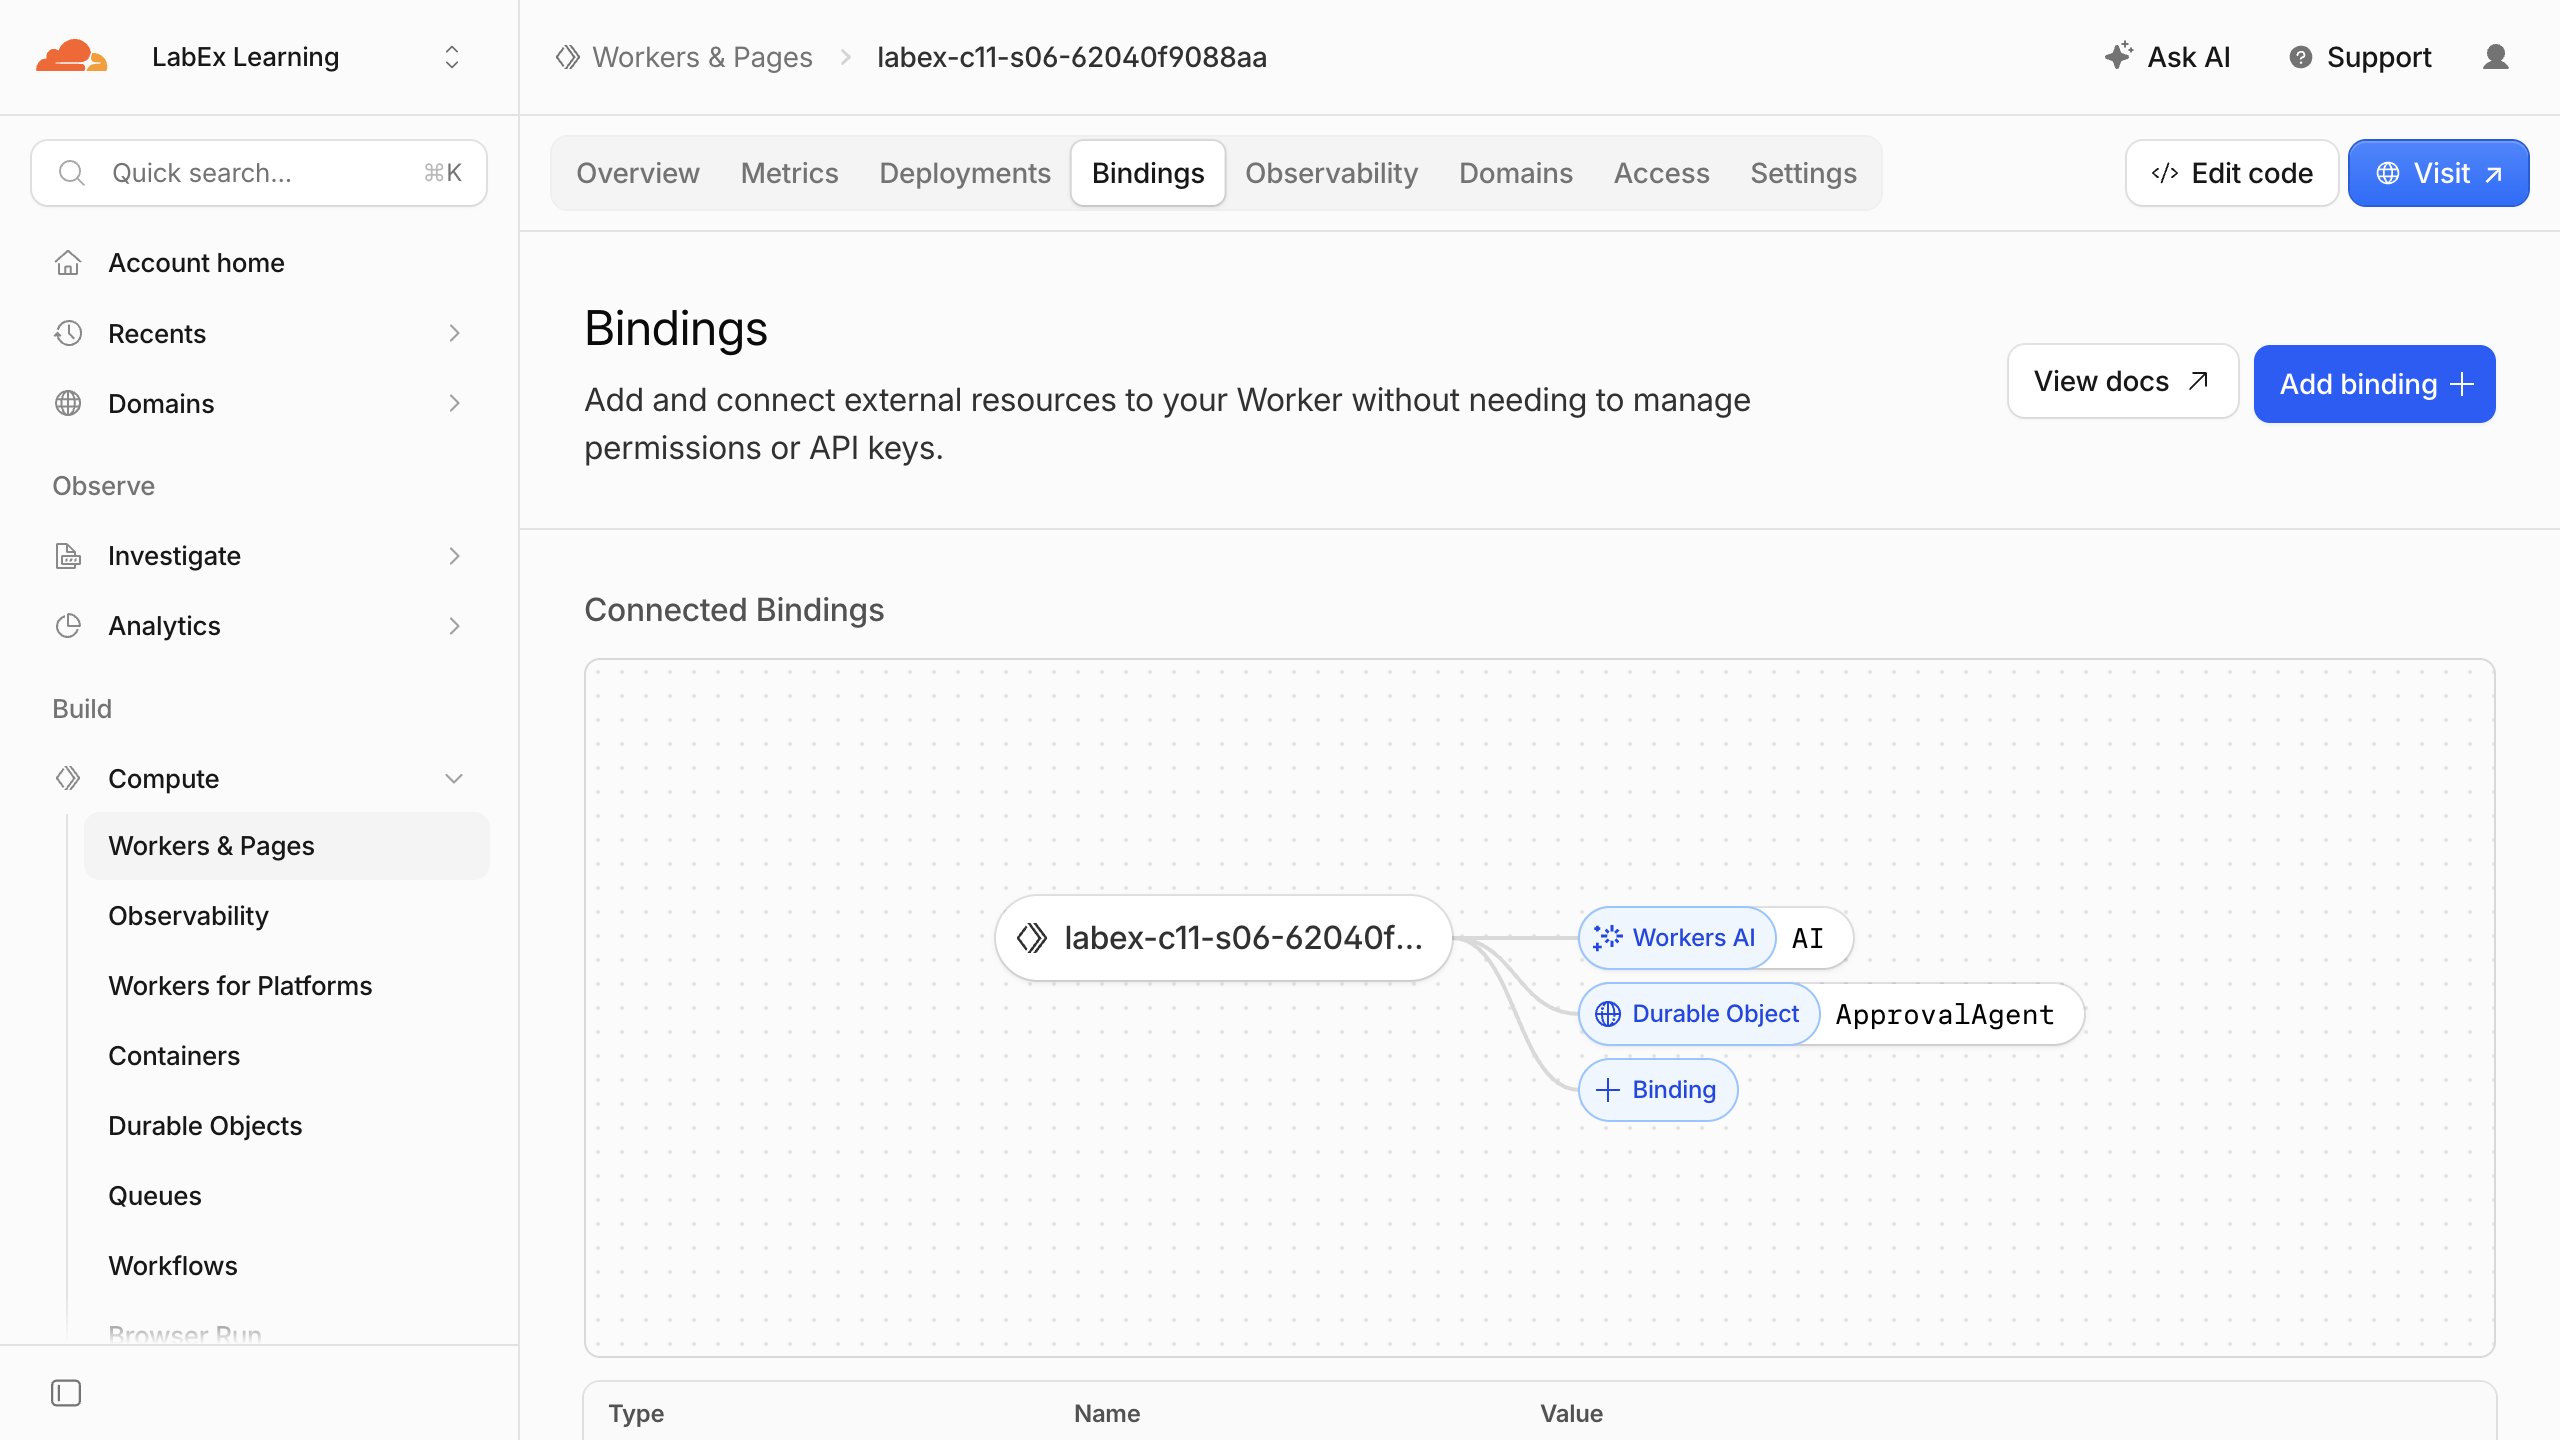Switch to the Settings tab
The height and width of the screenshot is (1440, 2560).
[x=1803, y=173]
